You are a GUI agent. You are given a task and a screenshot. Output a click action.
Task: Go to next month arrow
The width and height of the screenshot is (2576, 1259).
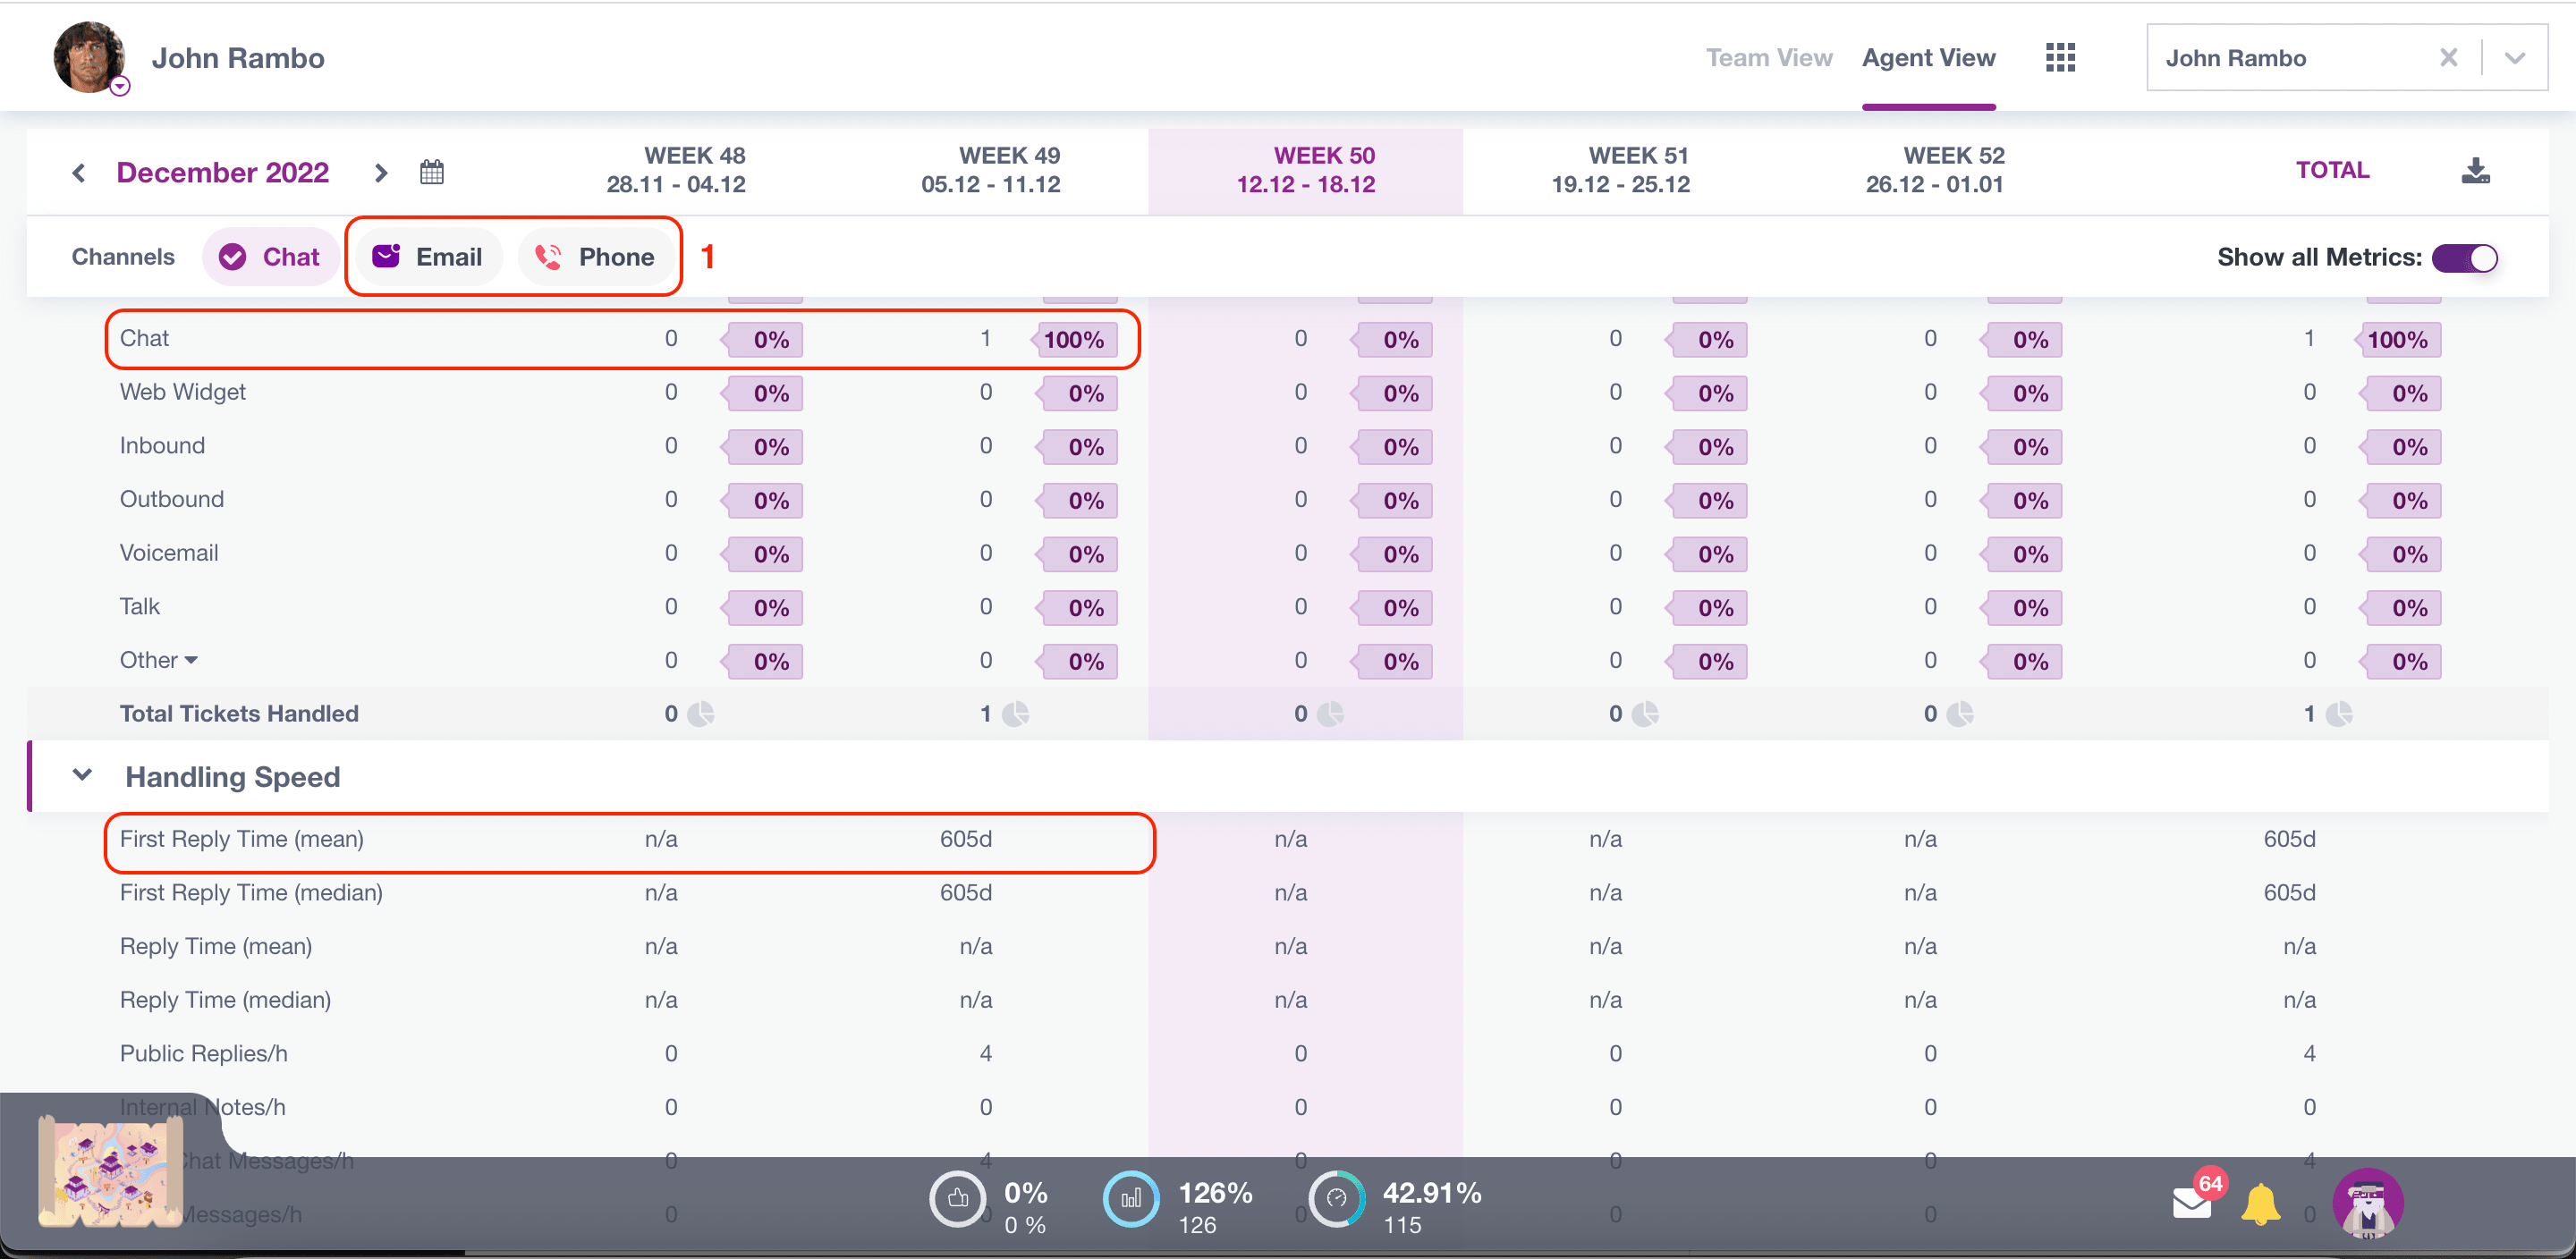[380, 173]
